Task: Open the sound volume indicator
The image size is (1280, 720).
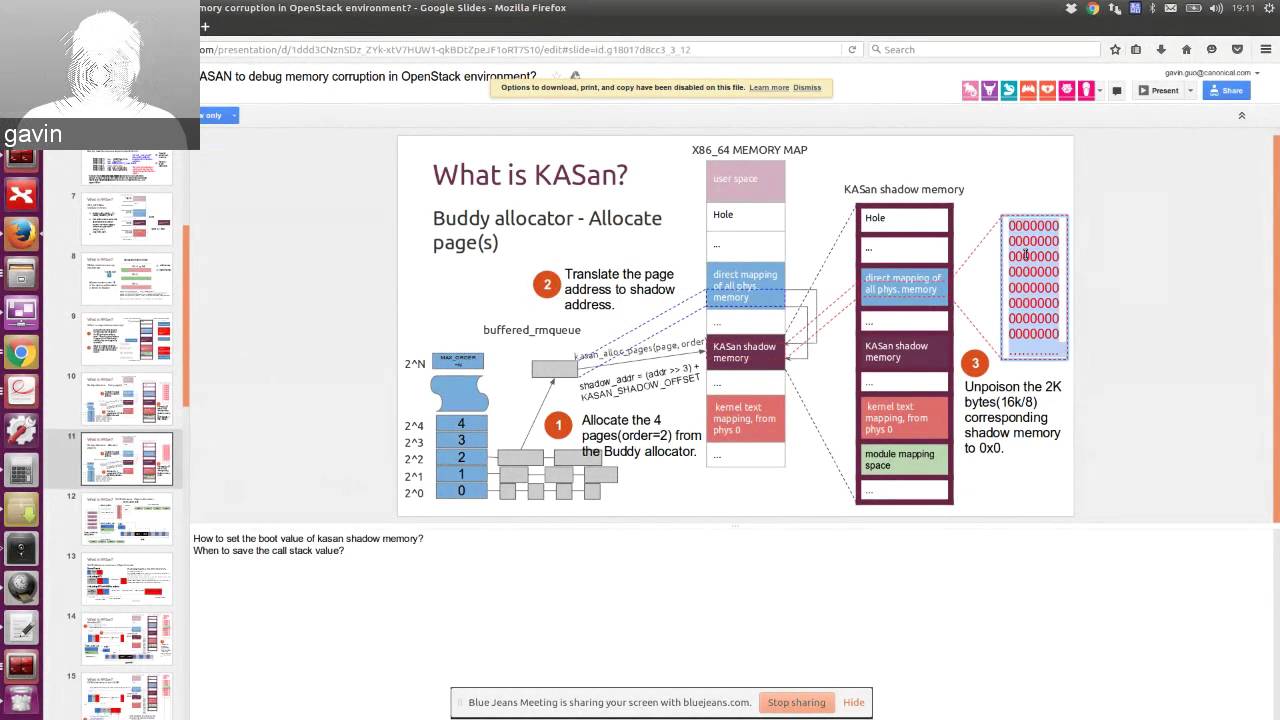Action: click(x=1216, y=8)
